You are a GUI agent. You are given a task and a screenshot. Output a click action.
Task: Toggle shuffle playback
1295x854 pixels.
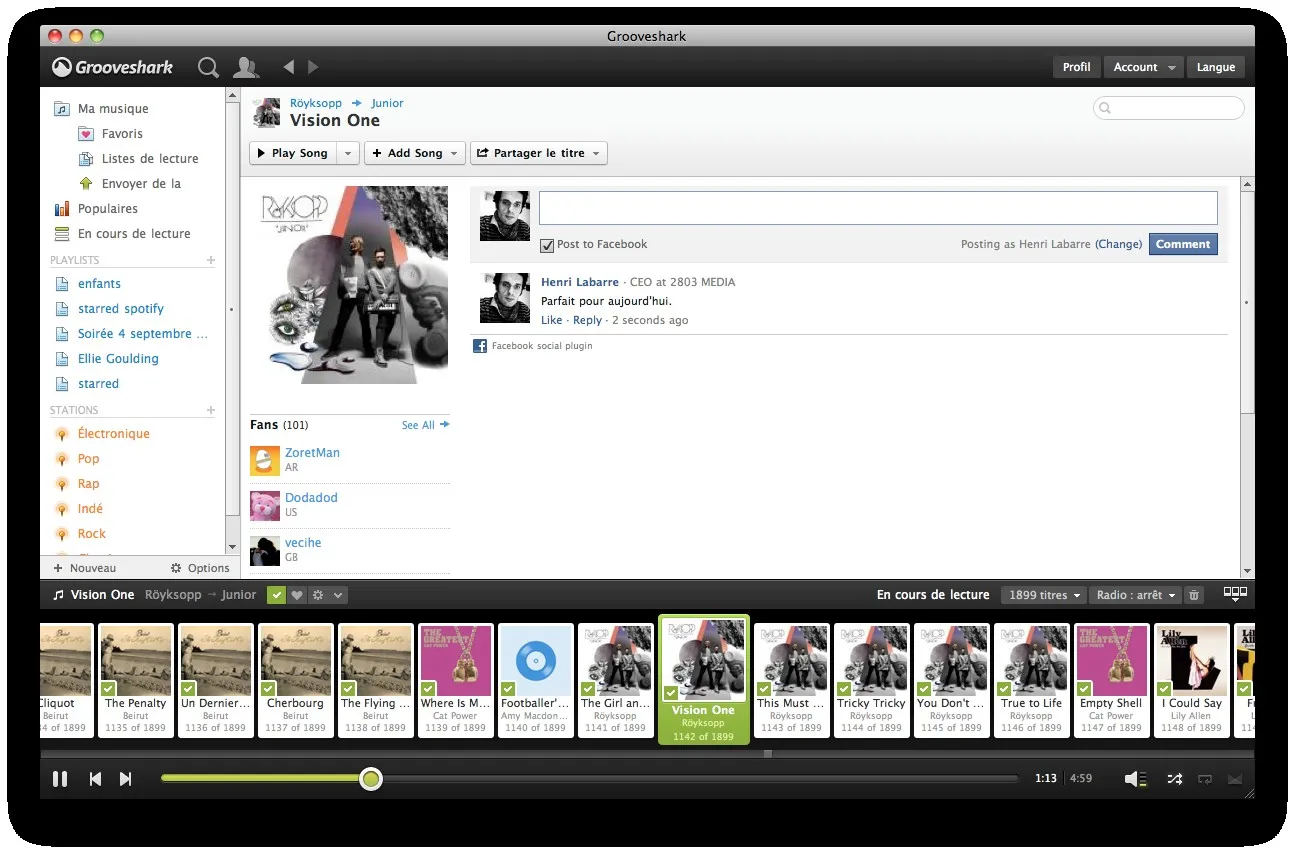tap(1175, 779)
